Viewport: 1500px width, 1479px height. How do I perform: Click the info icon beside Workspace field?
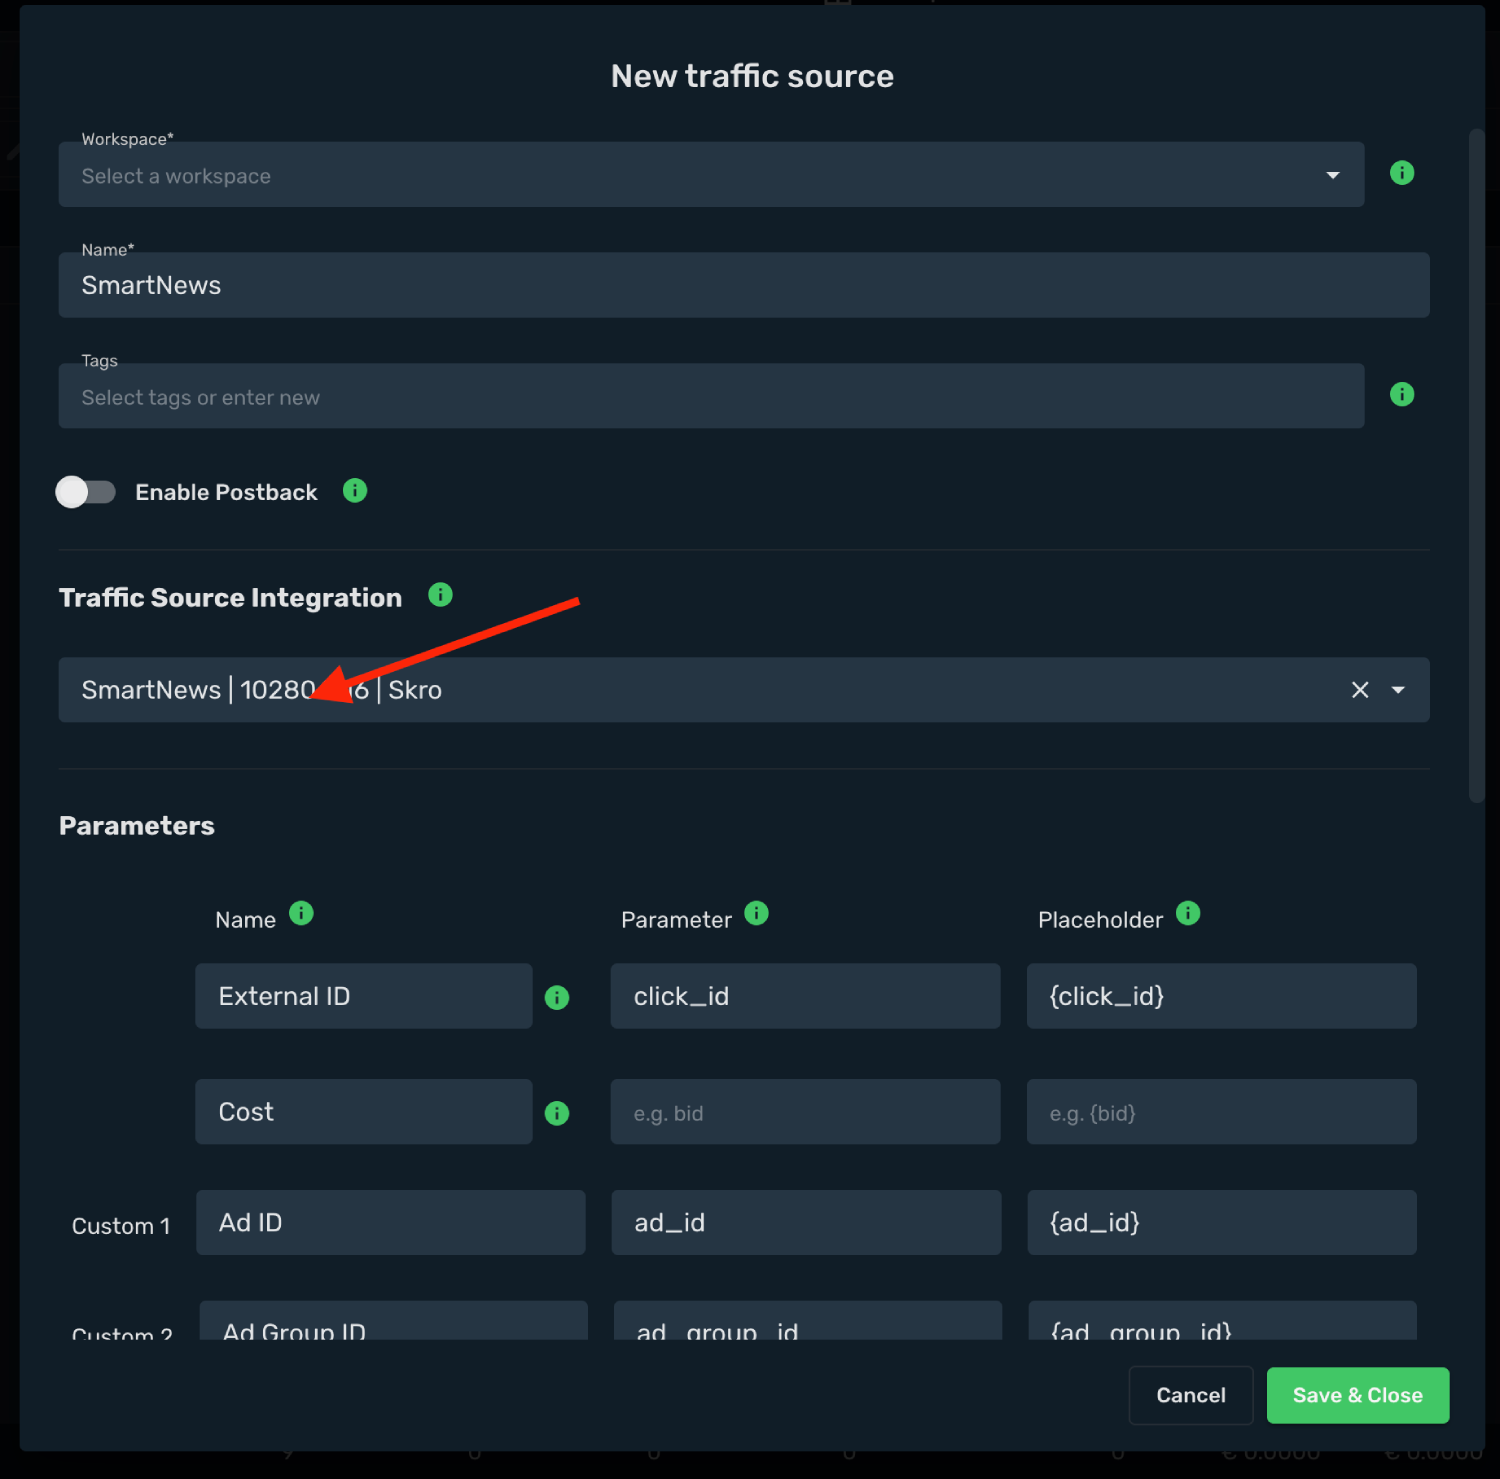1402,173
